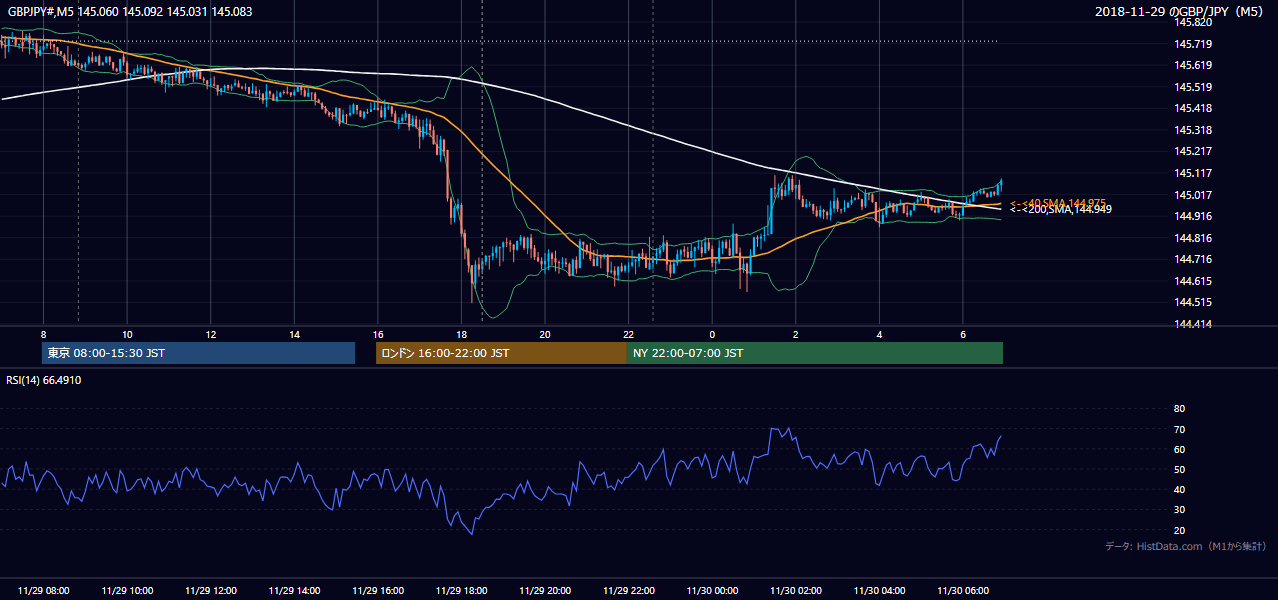Click the 11/30 04:00 time axis label

point(879,590)
